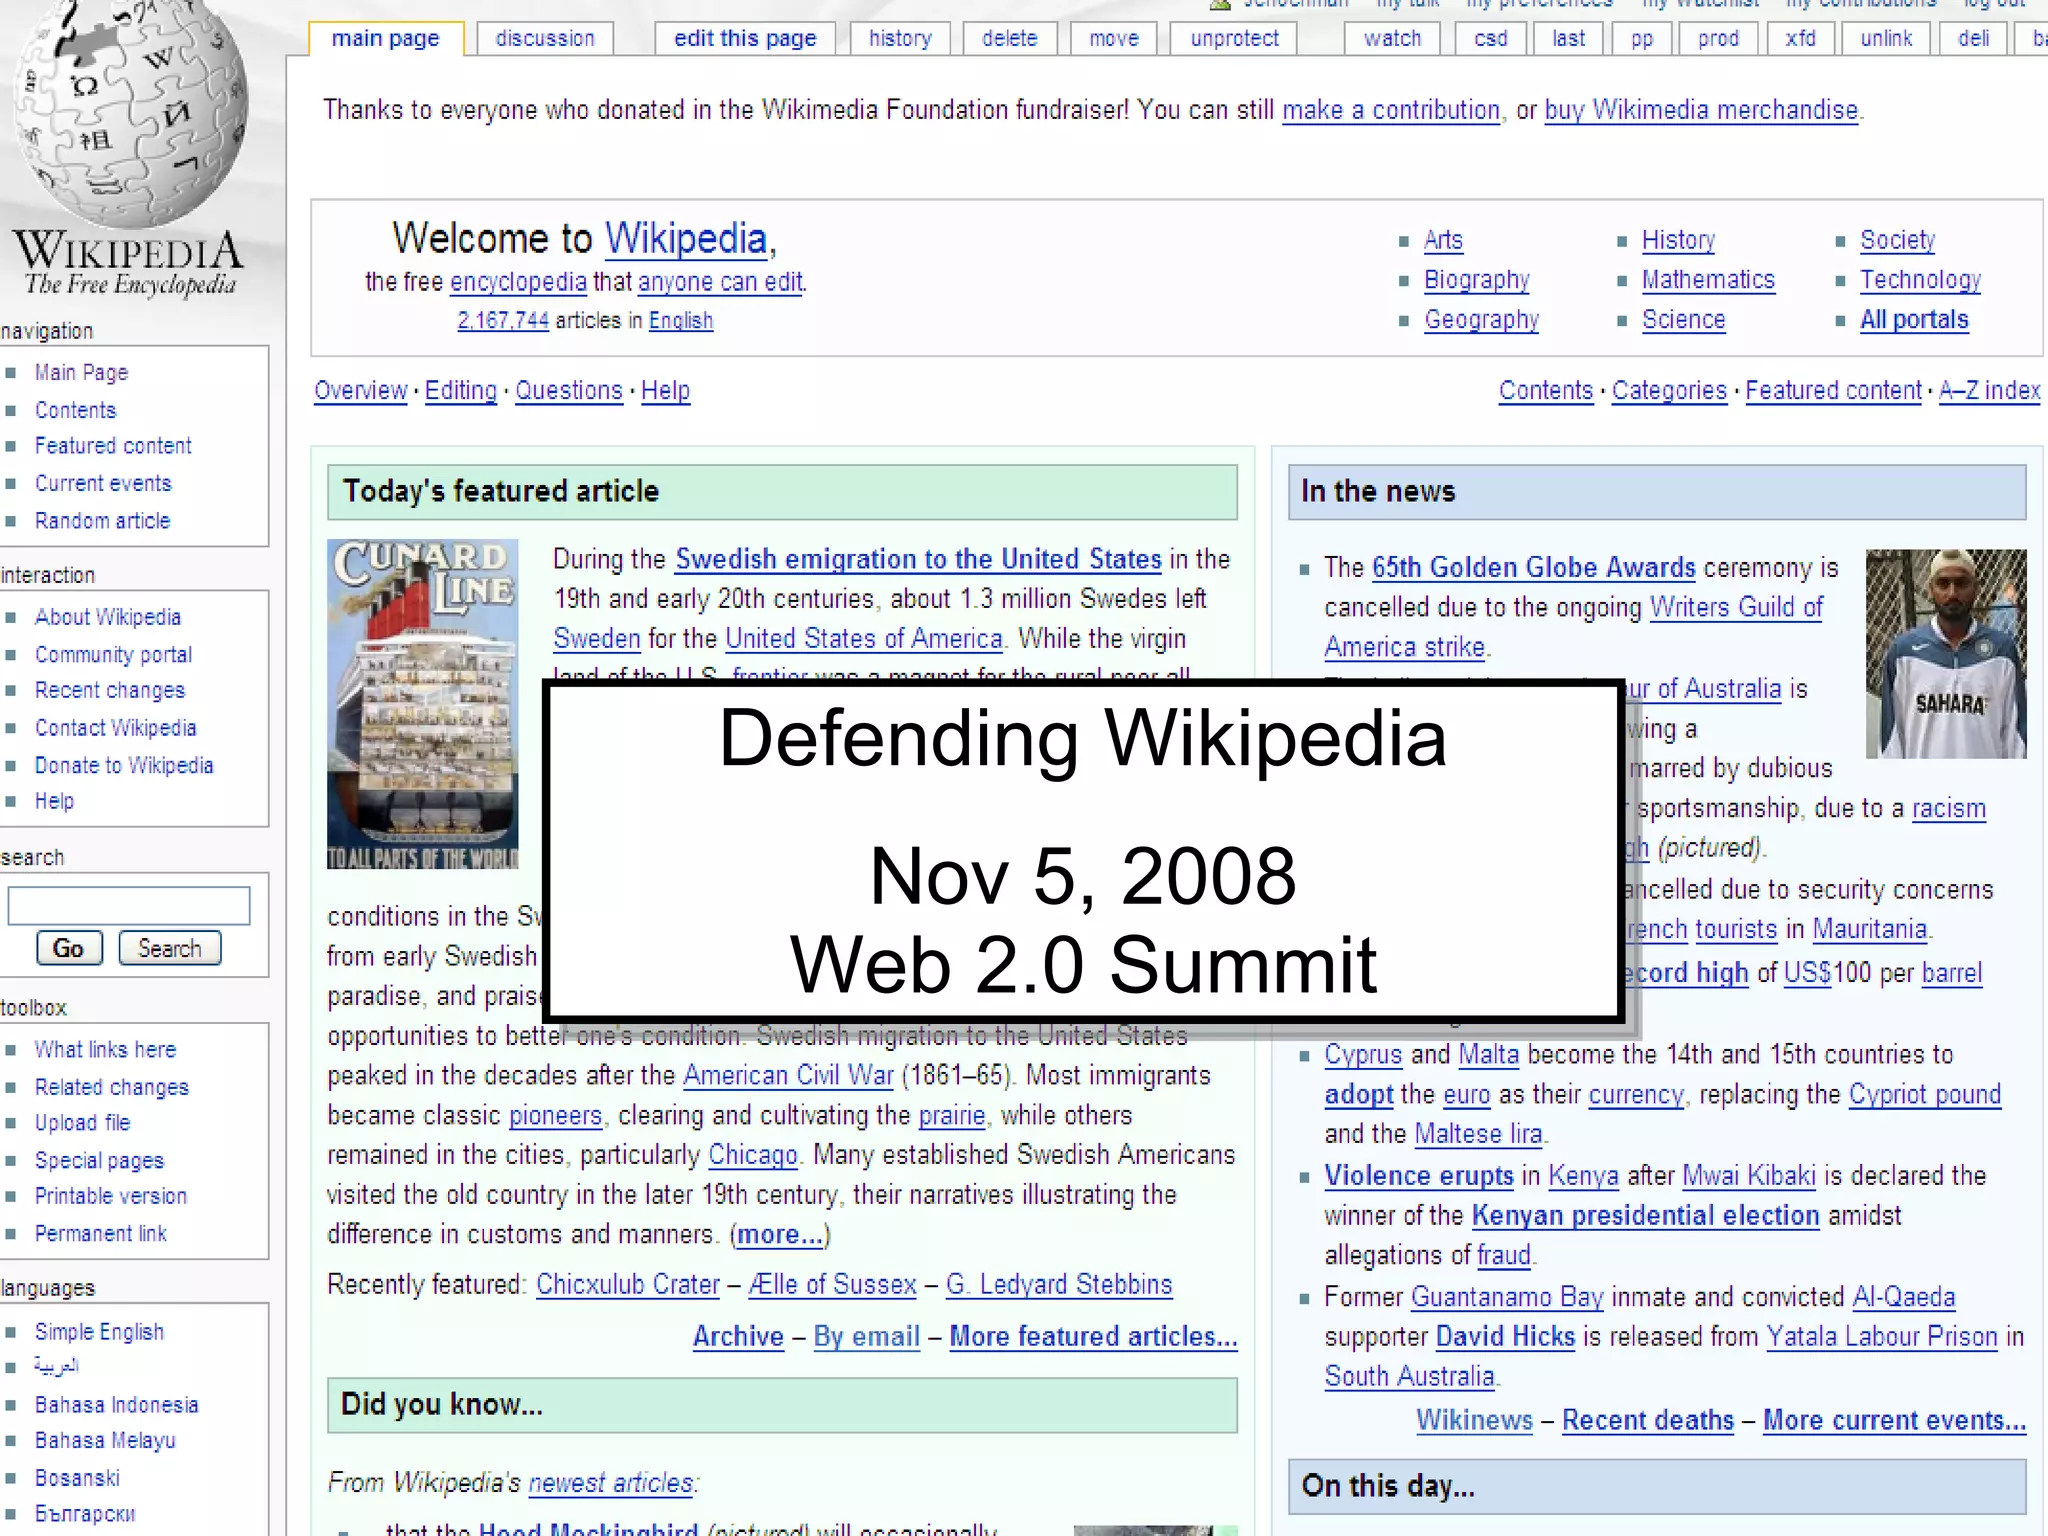Open Random article from the navigation sidebar
This screenshot has height=1536, width=2048.
102,521
